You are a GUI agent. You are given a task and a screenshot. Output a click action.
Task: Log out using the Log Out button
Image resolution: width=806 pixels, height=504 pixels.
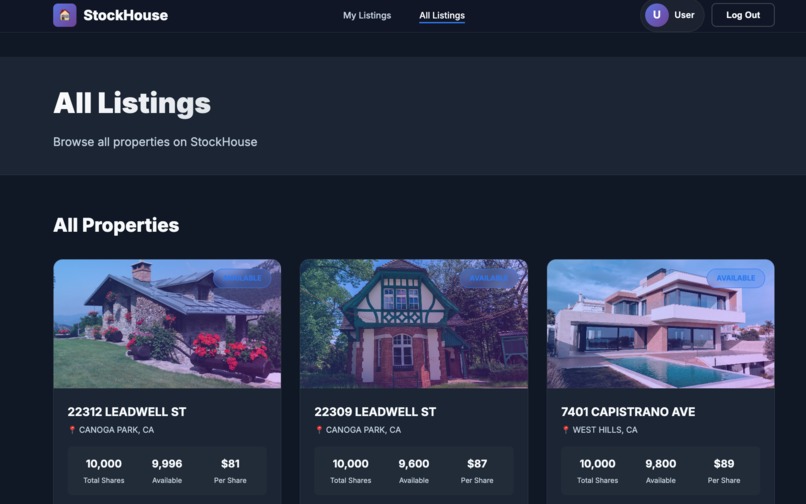(743, 15)
